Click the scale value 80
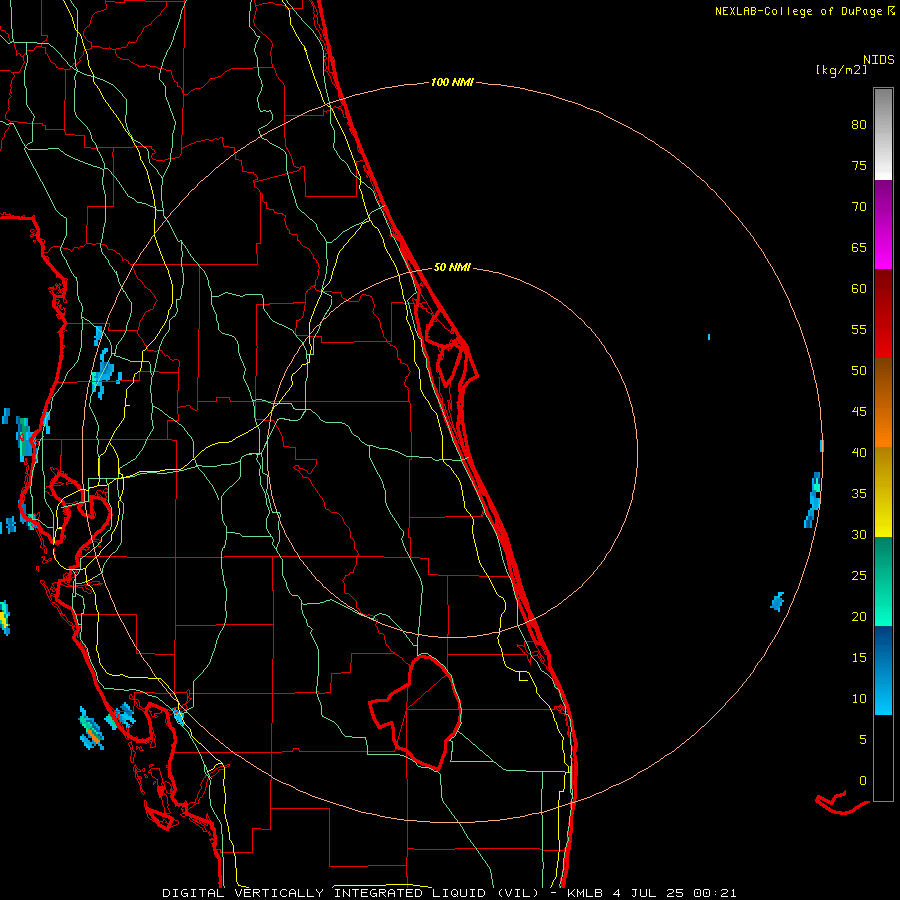 pos(859,125)
